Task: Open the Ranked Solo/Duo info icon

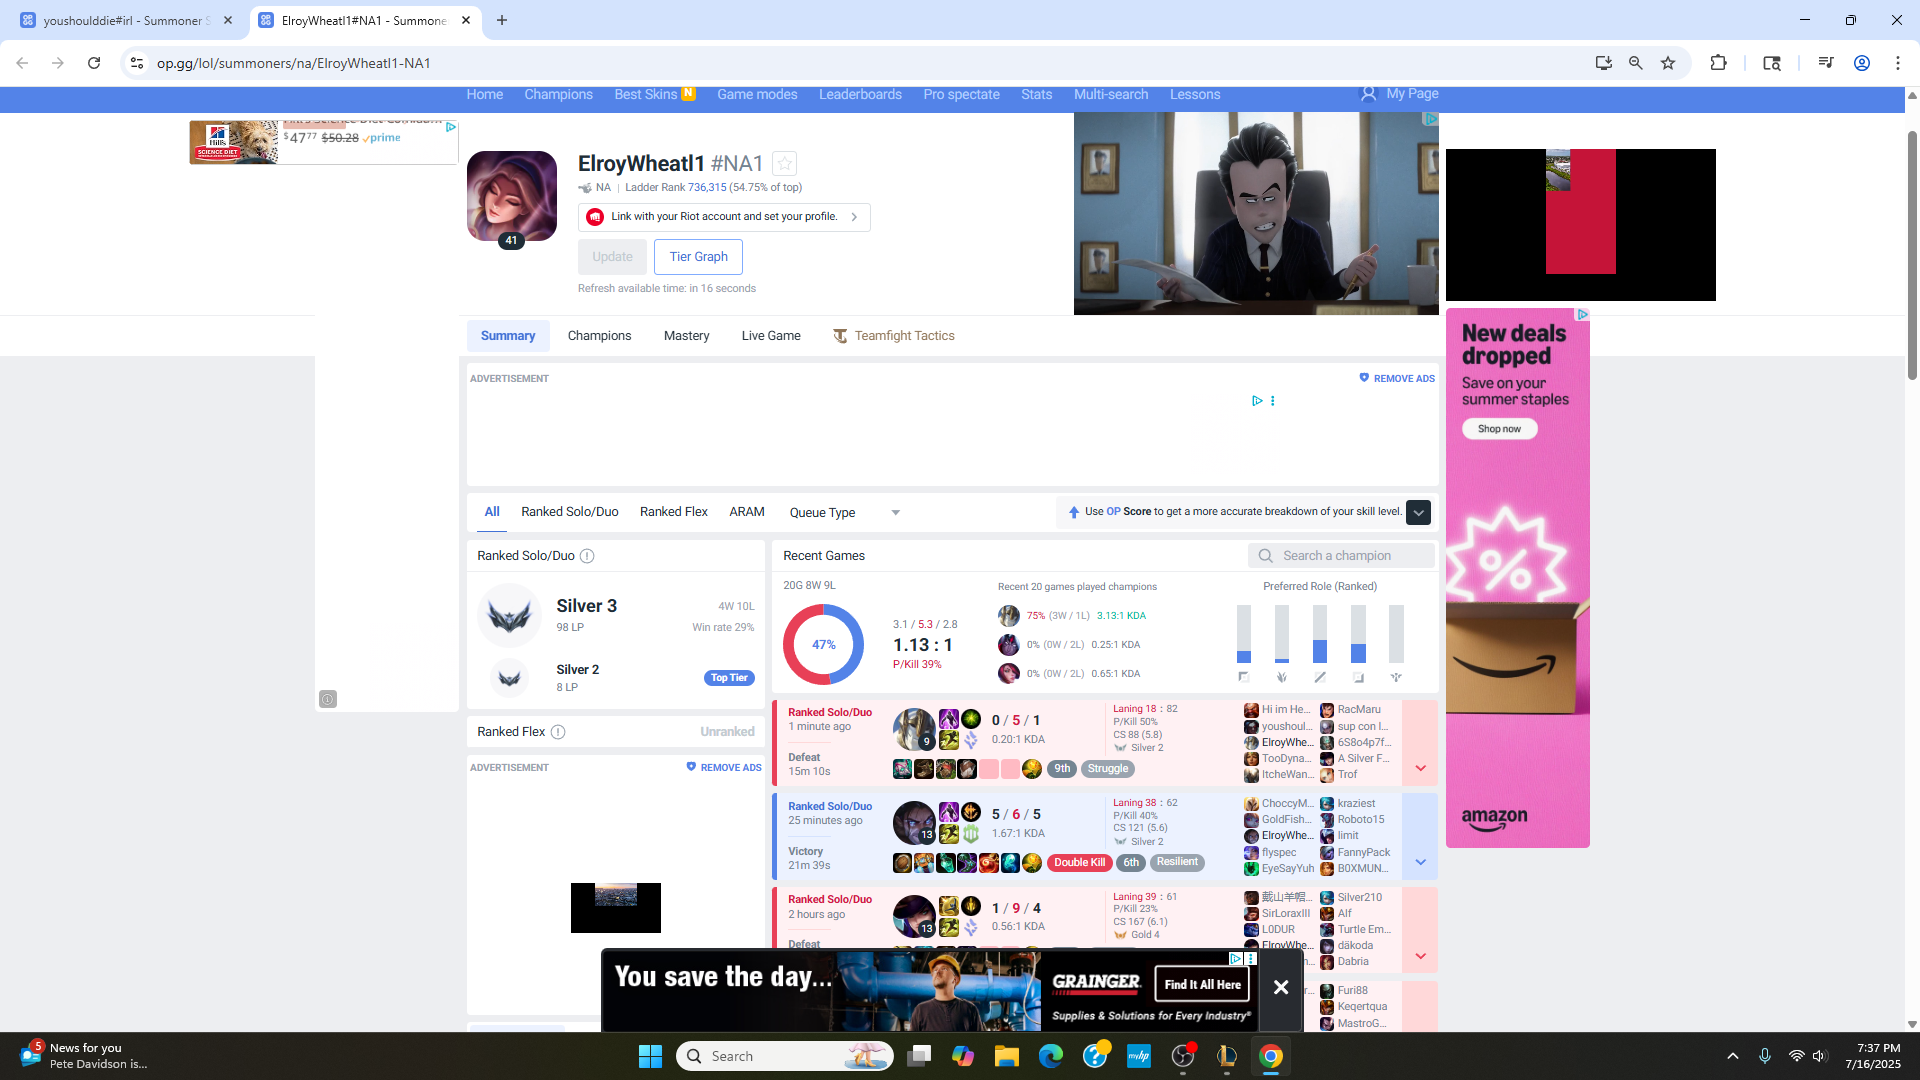Action: (x=587, y=556)
